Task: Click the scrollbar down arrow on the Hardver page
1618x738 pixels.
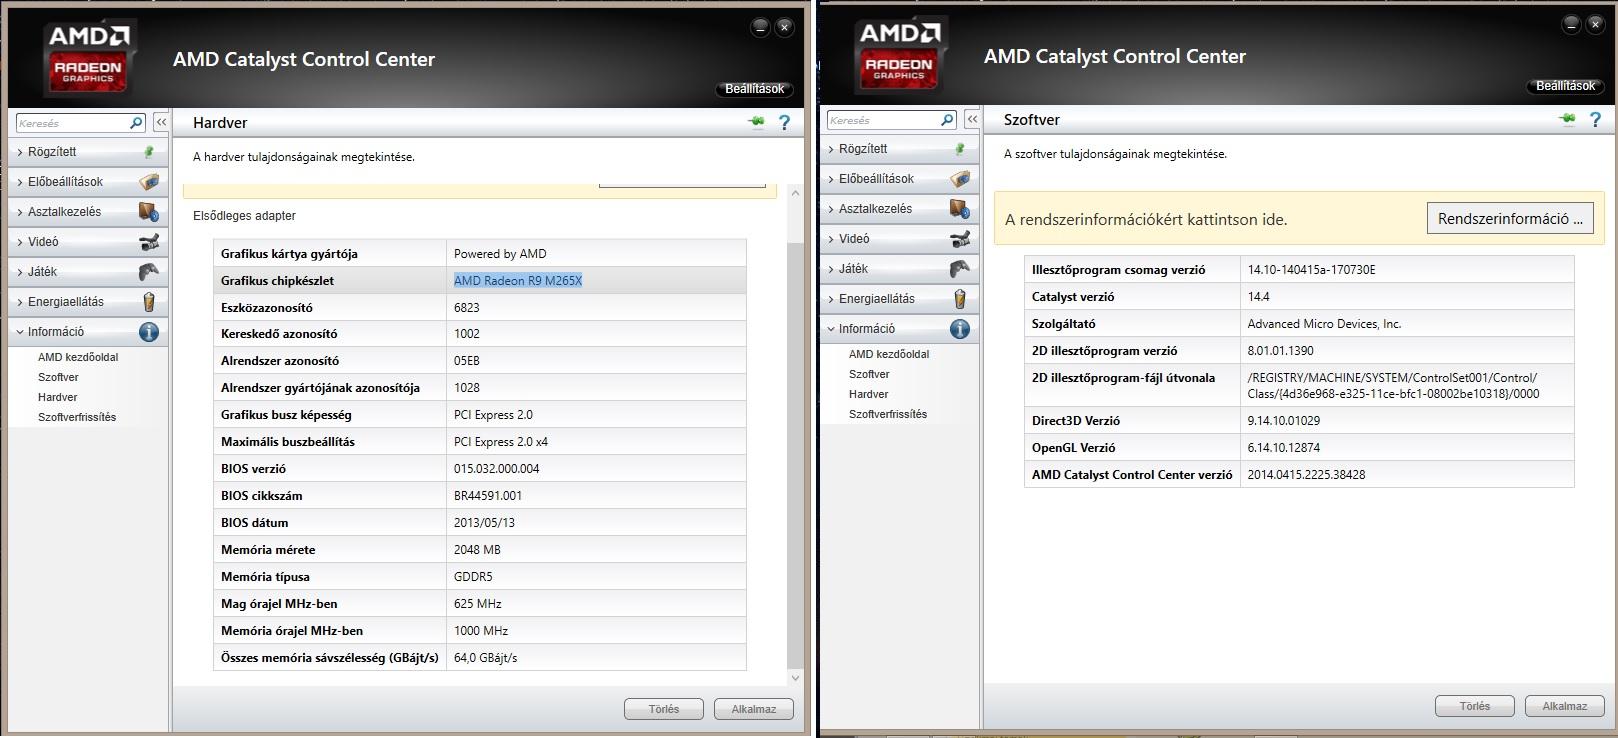Action: point(796,678)
